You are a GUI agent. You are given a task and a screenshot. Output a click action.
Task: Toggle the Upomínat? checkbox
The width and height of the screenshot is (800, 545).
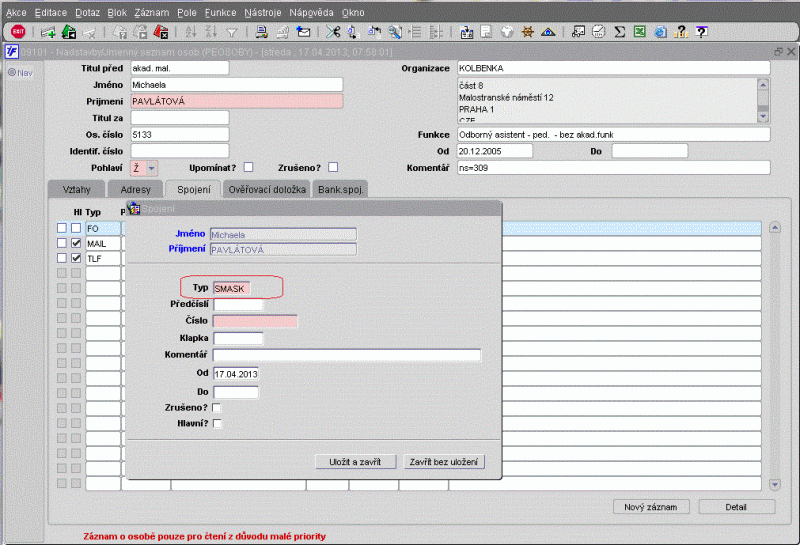tap(248, 167)
